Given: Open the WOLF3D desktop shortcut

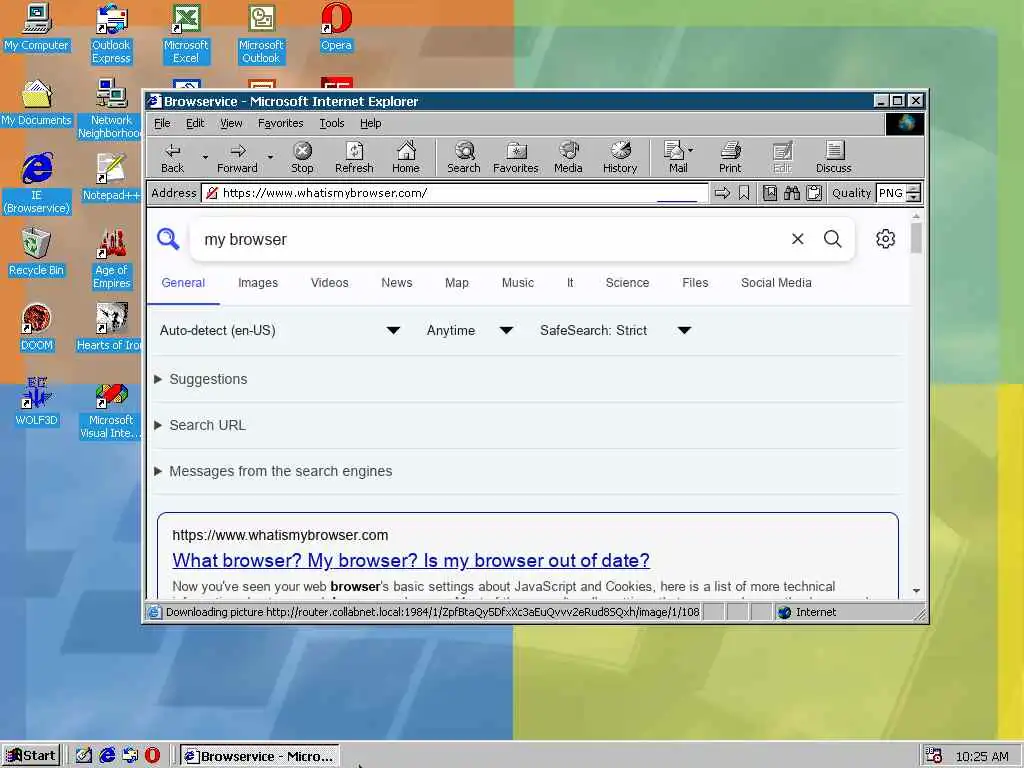Looking at the screenshot, I should click(37, 402).
